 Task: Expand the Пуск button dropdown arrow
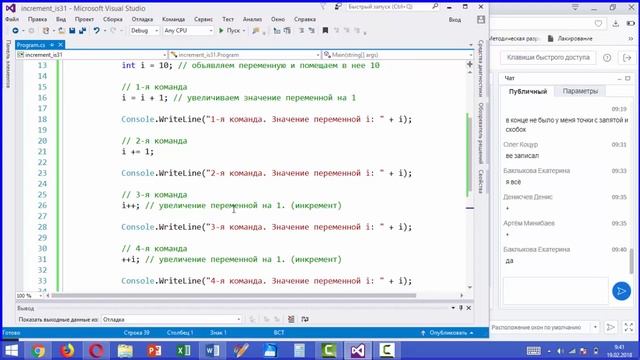click(244, 31)
